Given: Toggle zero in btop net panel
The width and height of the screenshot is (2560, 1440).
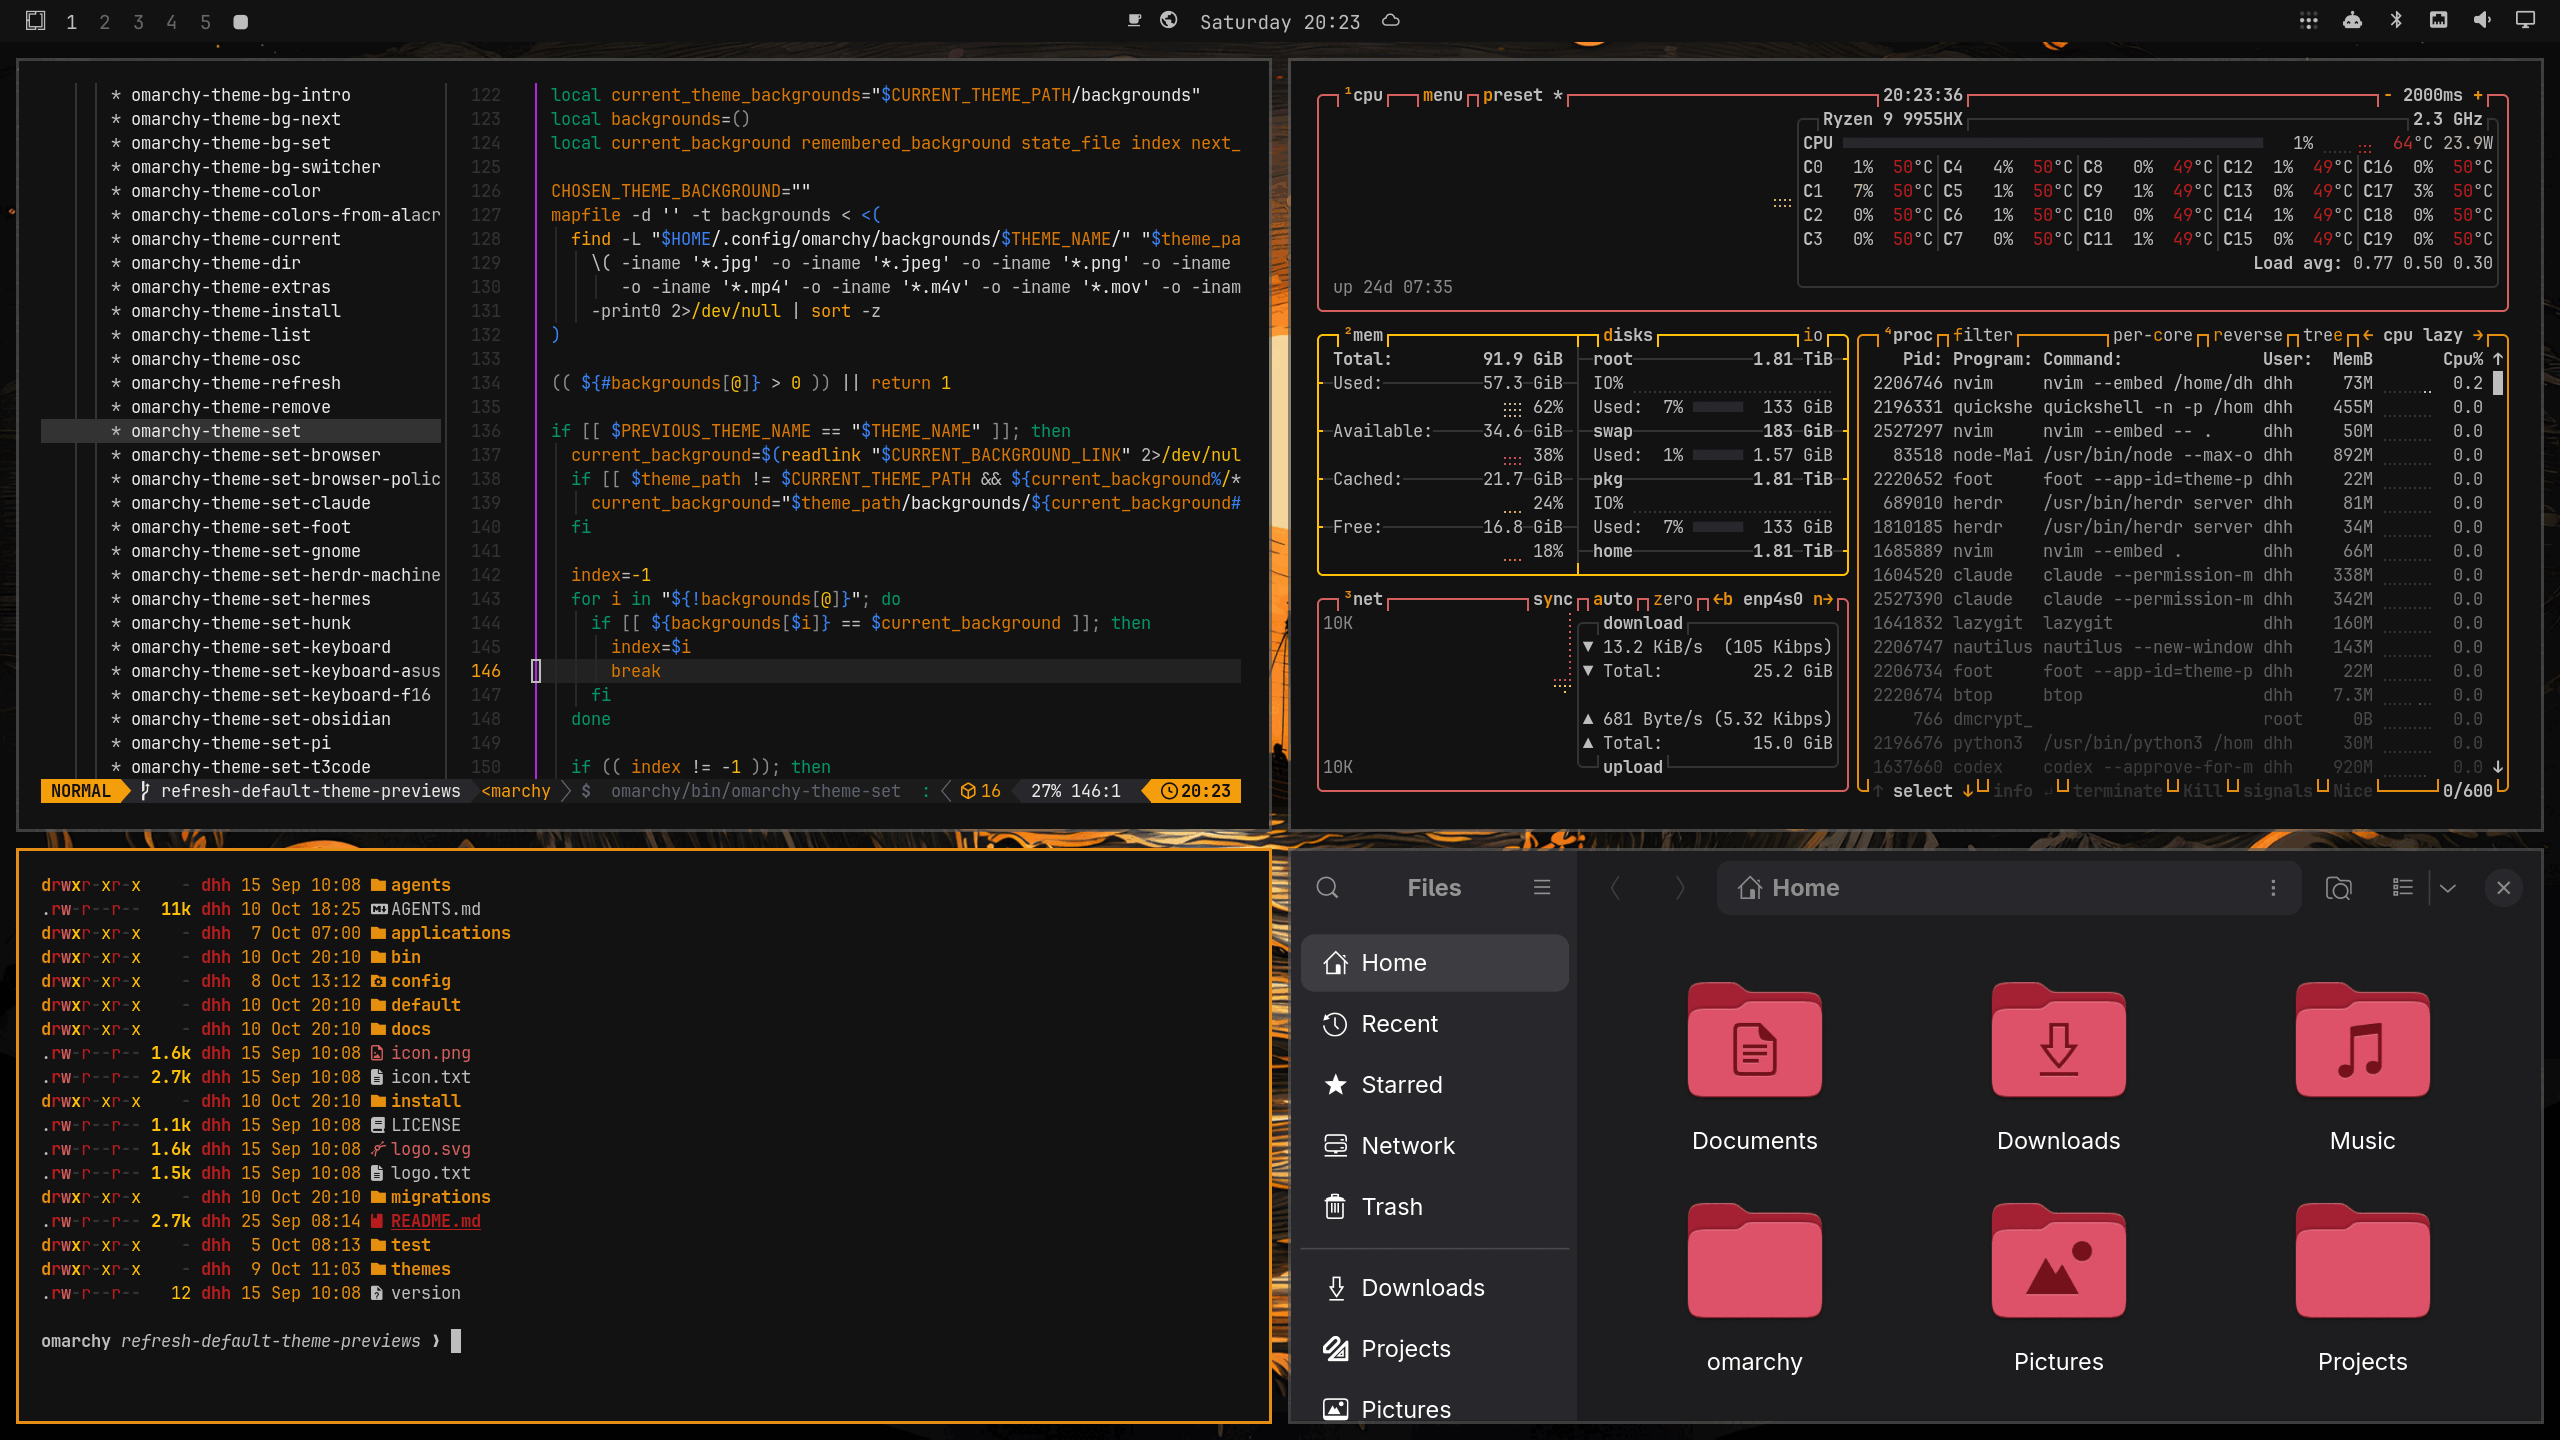Looking at the screenshot, I should [1672, 599].
